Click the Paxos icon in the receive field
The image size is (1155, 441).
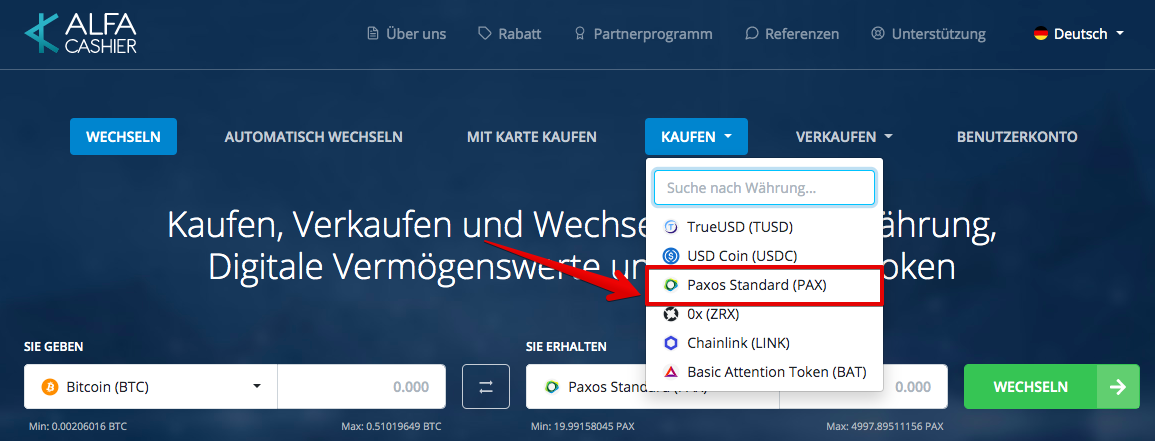tap(550, 387)
